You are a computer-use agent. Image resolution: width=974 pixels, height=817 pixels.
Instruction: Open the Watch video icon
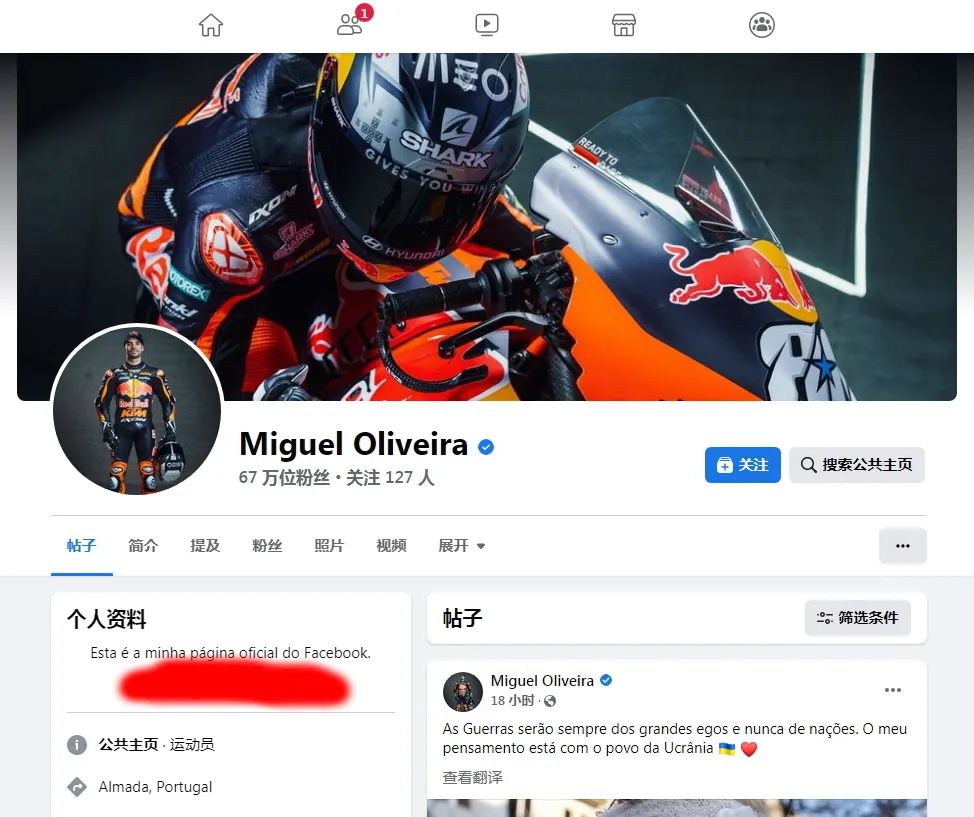point(486,25)
